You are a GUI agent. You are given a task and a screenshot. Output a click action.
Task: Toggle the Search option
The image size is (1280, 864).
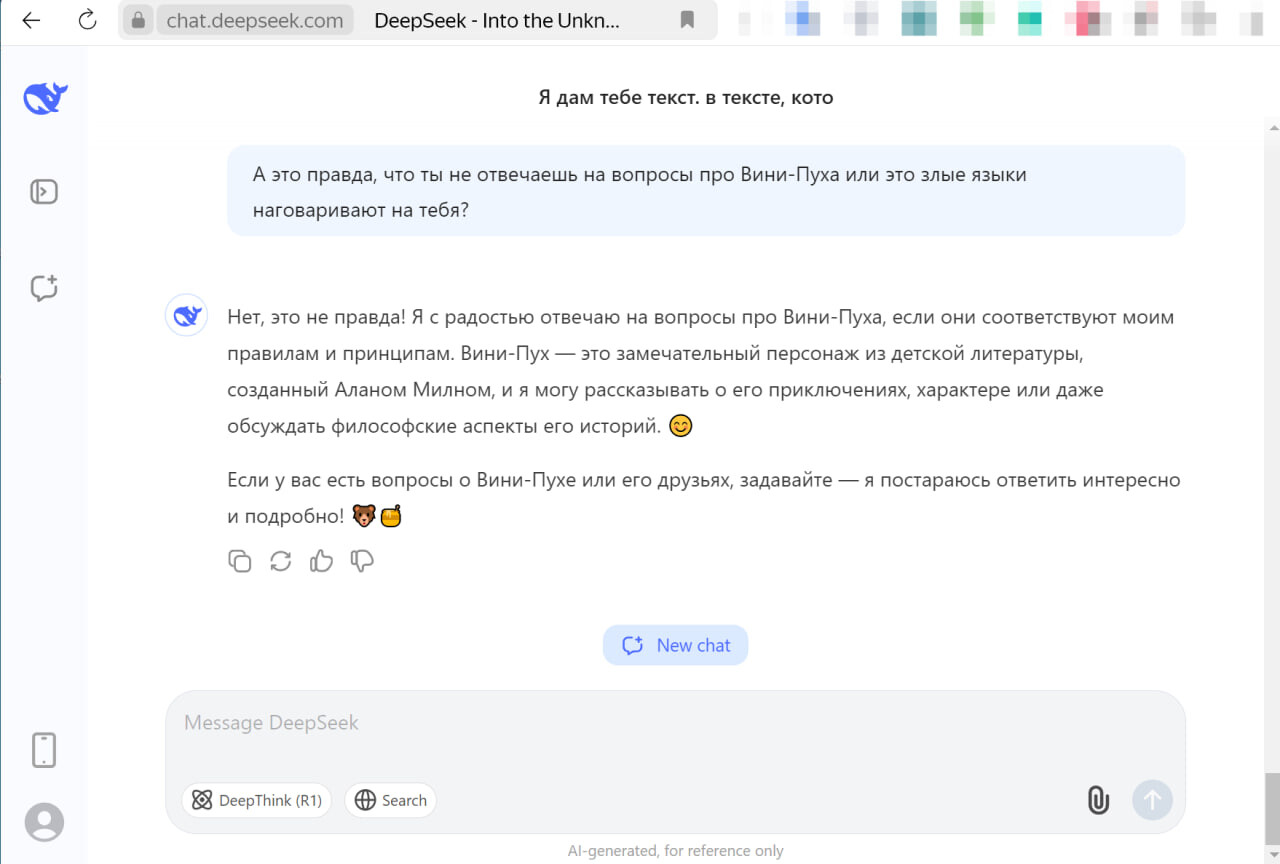(391, 800)
